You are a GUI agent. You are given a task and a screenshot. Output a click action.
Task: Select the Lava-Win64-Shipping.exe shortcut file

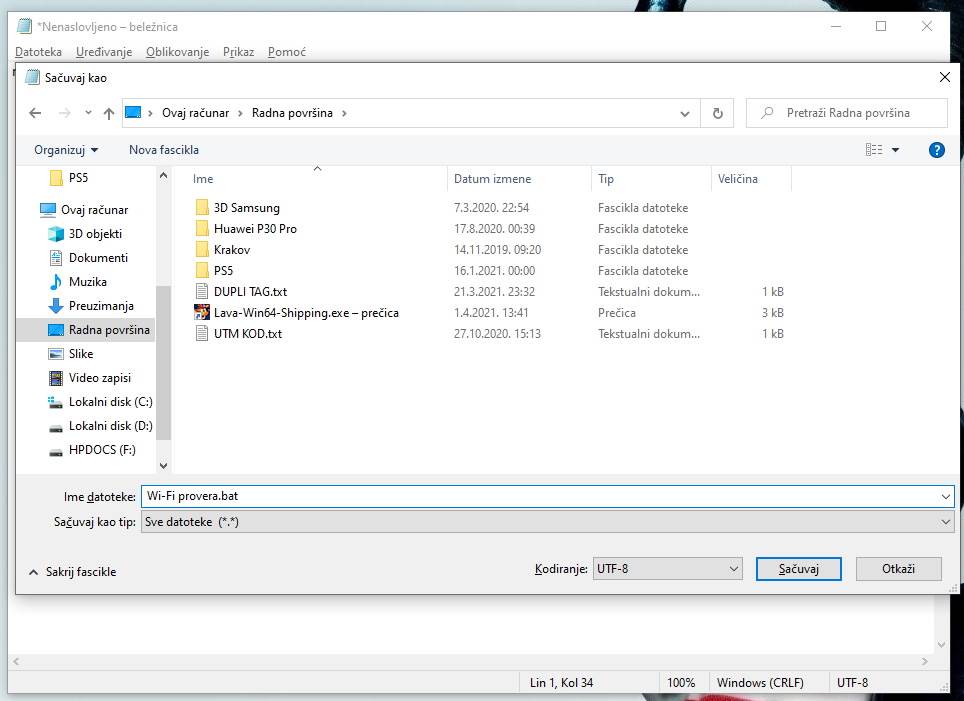click(305, 313)
